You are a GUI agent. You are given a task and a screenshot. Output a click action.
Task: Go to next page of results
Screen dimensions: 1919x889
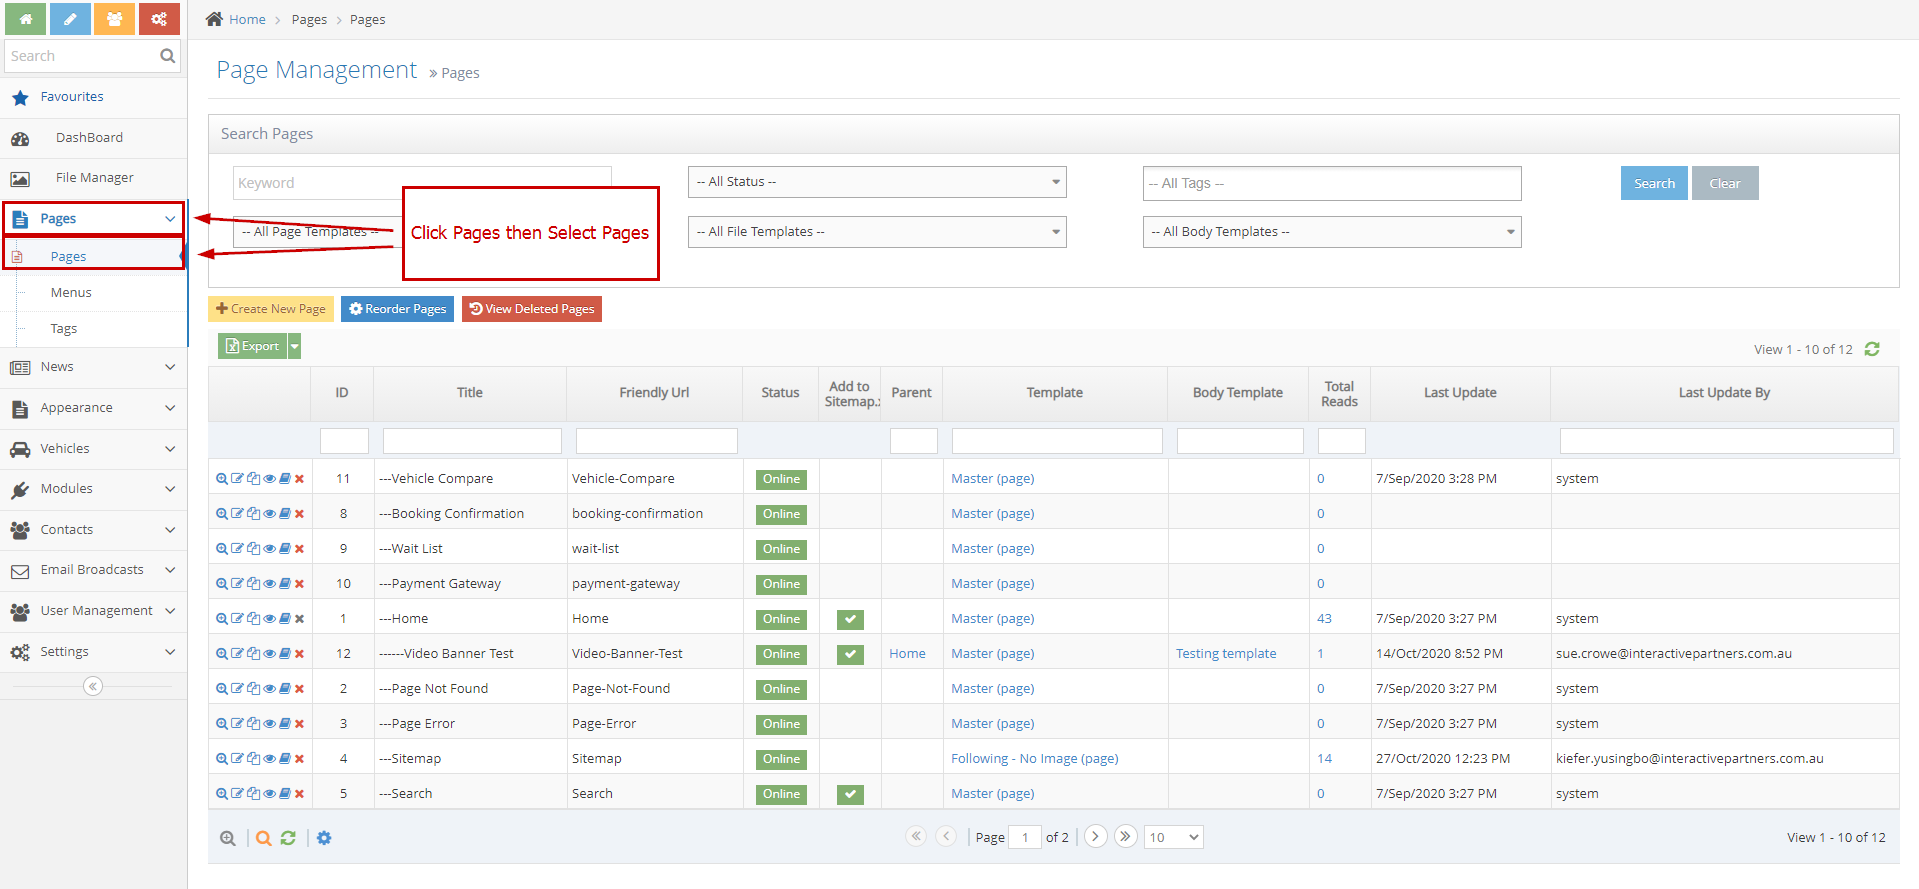point(1096,836)
